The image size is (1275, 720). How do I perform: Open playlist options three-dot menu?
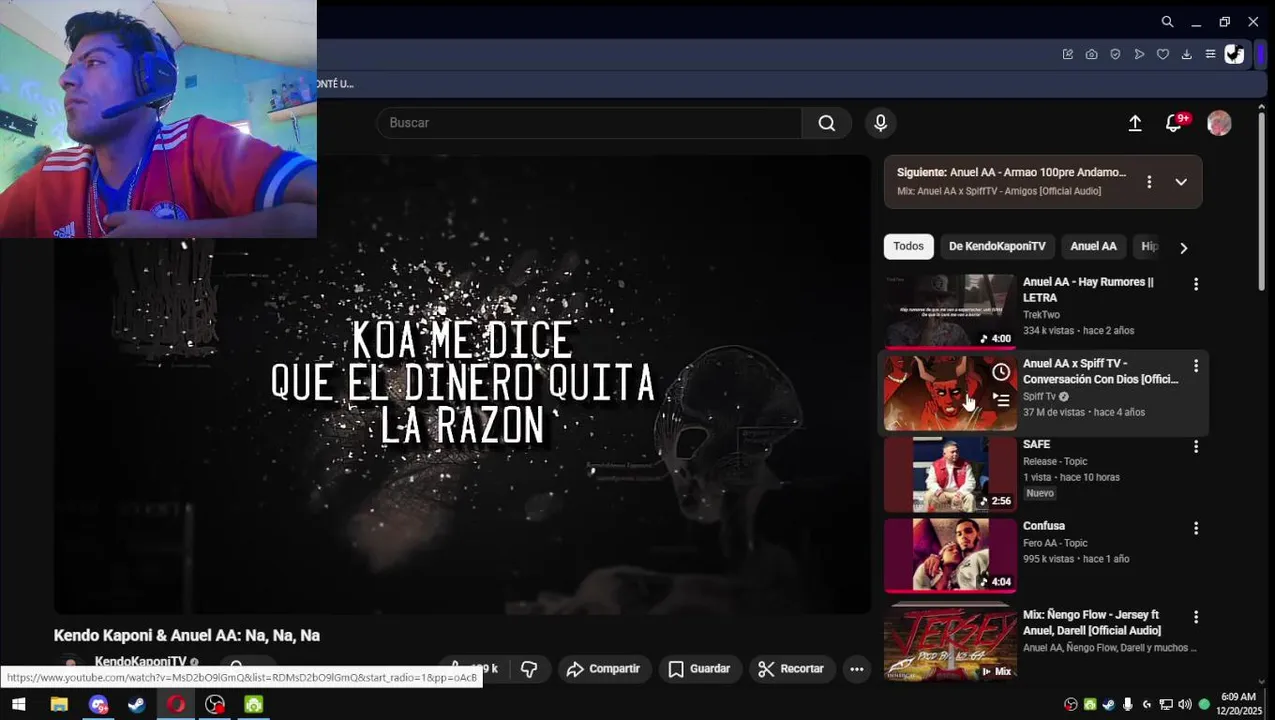click(1149, 182)
